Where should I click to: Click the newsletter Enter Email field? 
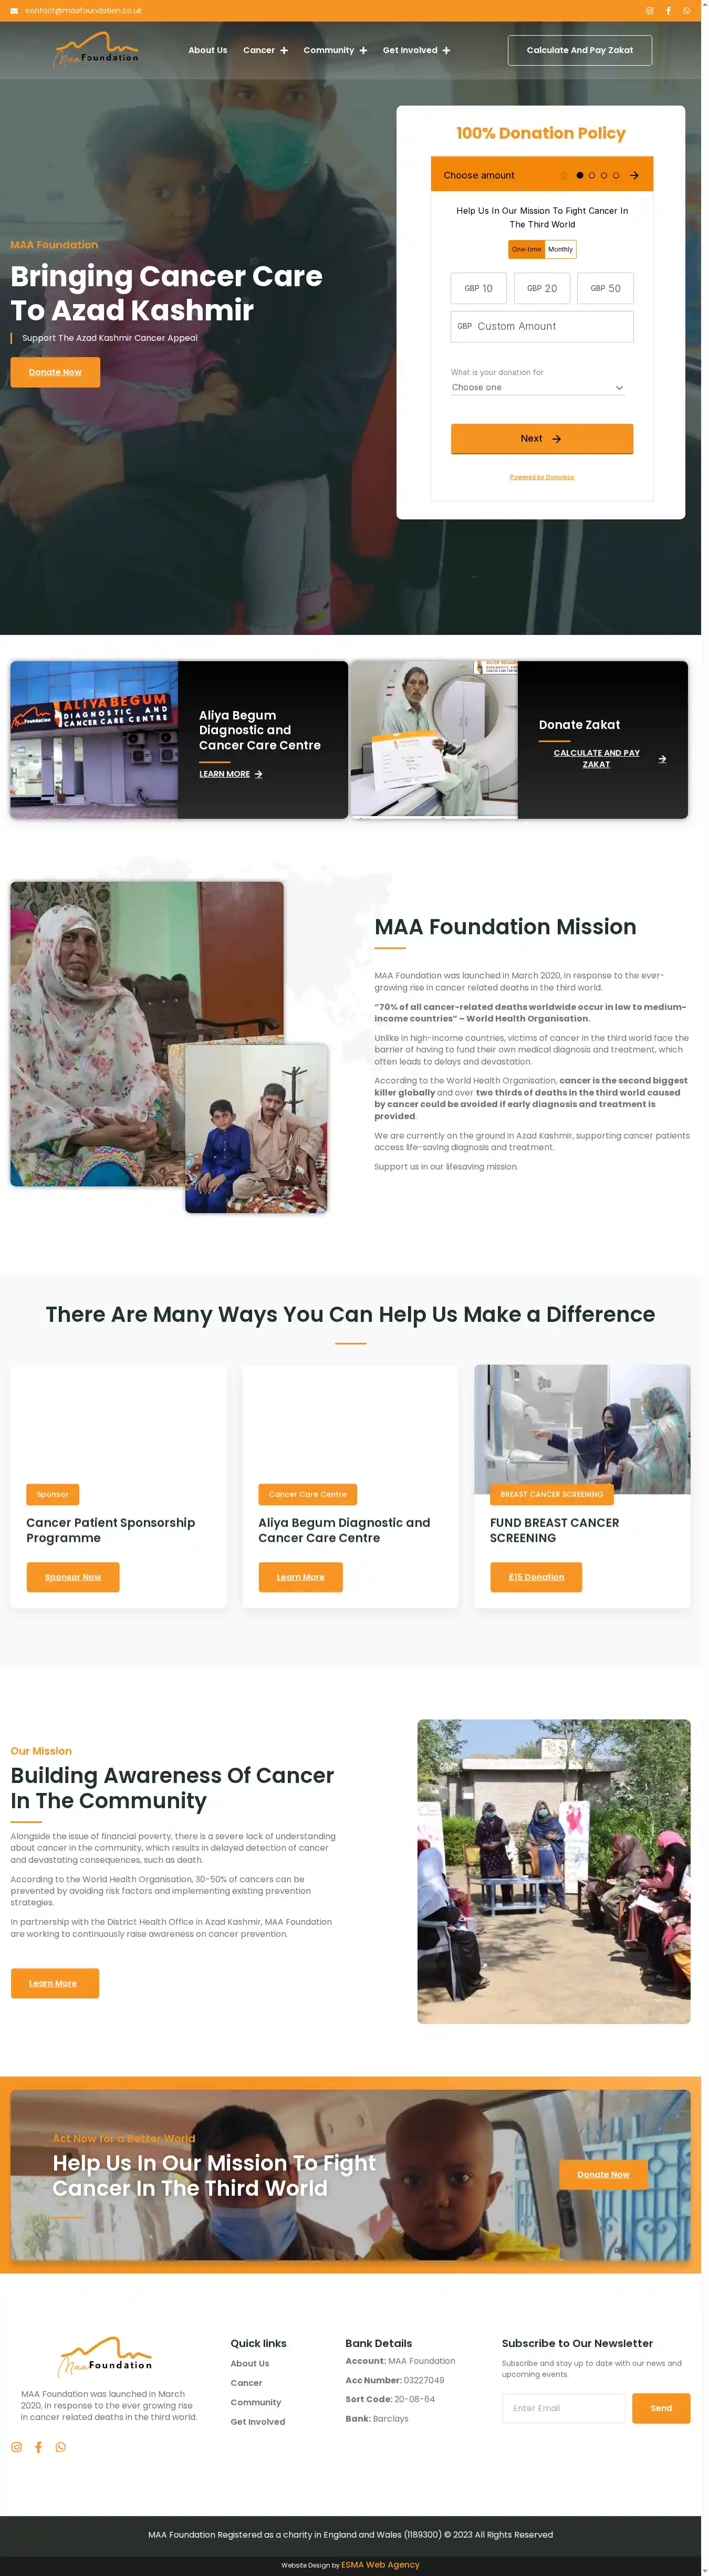(x=564, y=2408)
